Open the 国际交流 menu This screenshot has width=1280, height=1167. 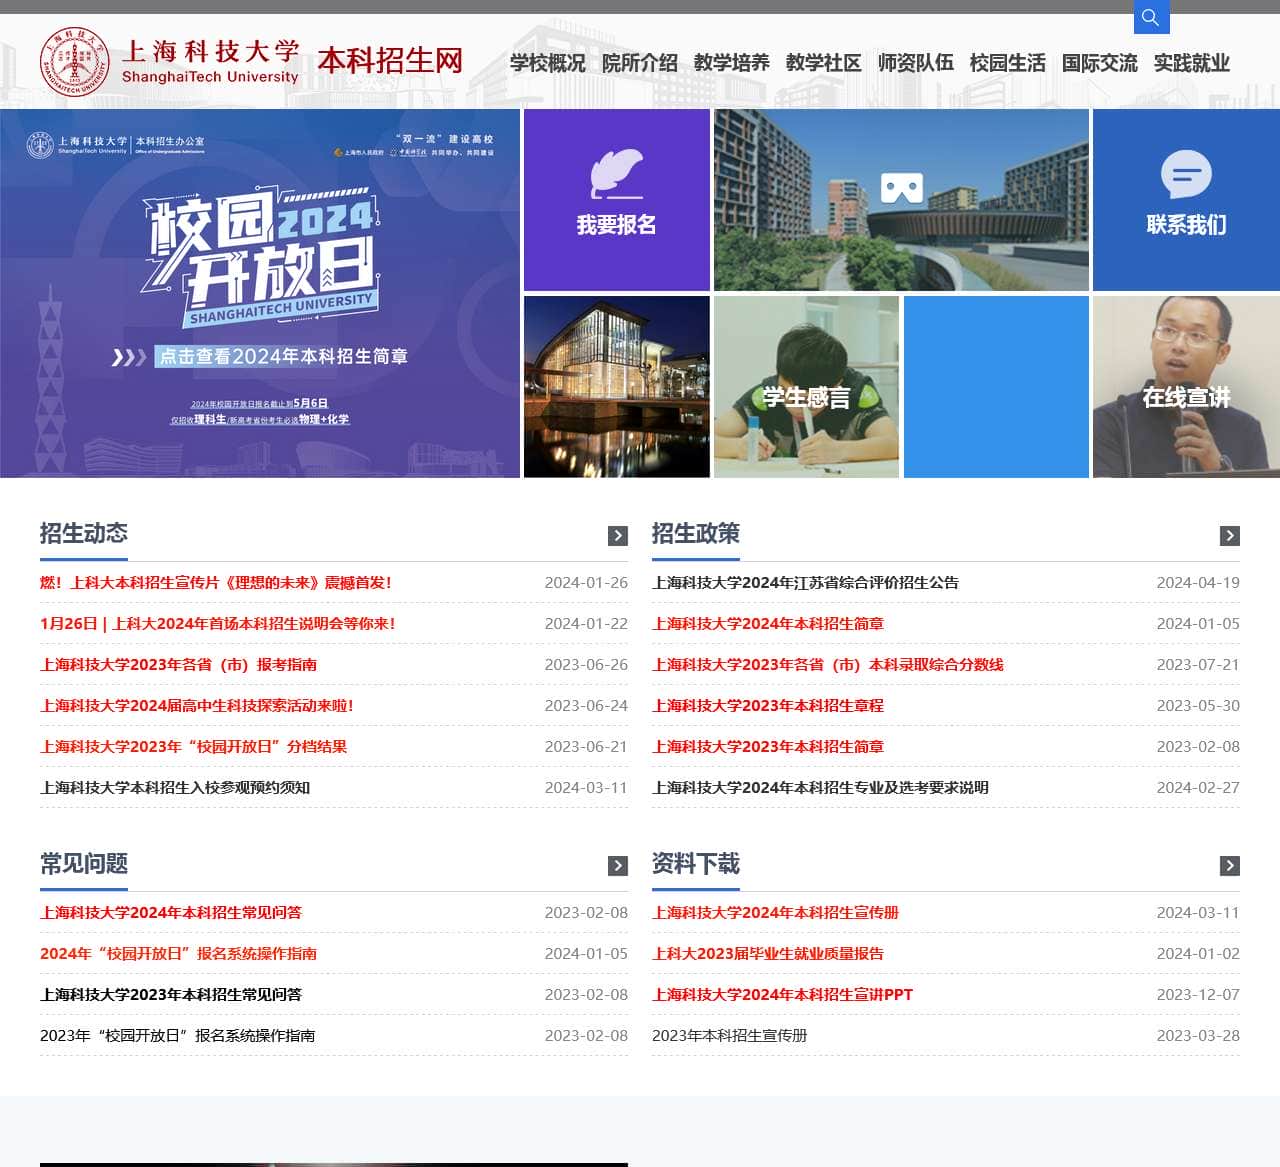click(1100, 63)
